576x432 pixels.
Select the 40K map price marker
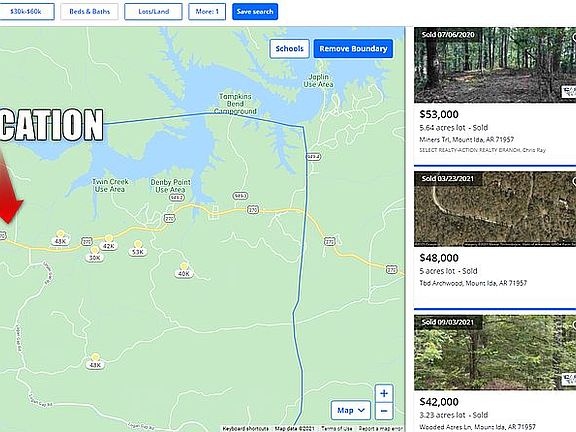coord(184,273)
